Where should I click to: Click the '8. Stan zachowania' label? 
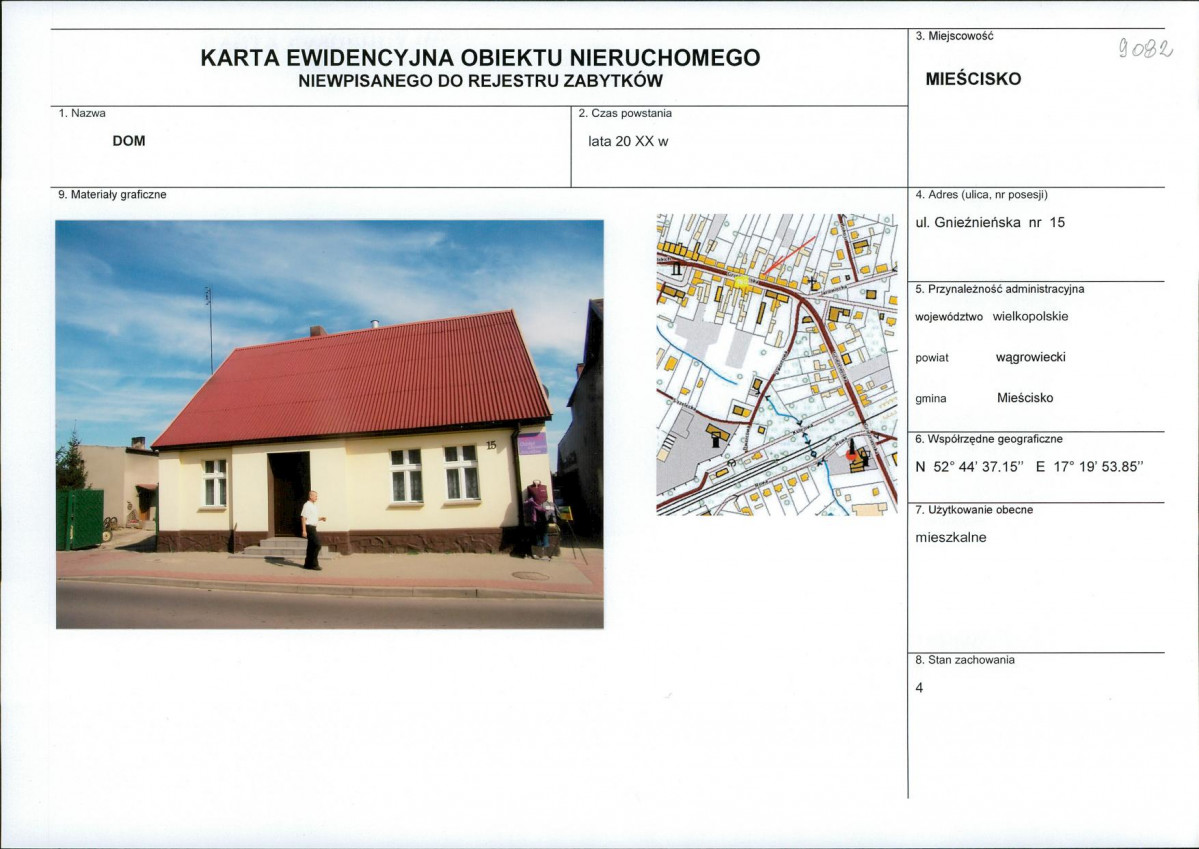pyautogui.click(x=964, y=660)
